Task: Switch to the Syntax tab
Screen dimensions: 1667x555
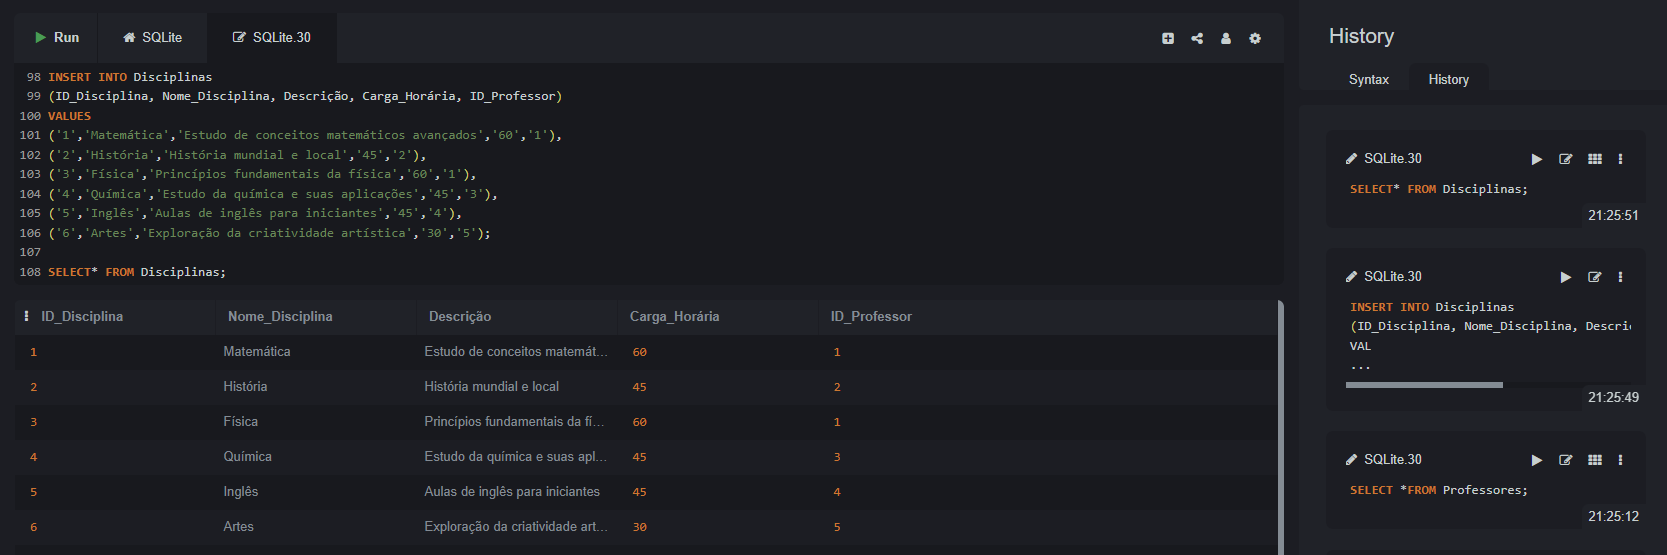Action: click(x=1368, y=79)
